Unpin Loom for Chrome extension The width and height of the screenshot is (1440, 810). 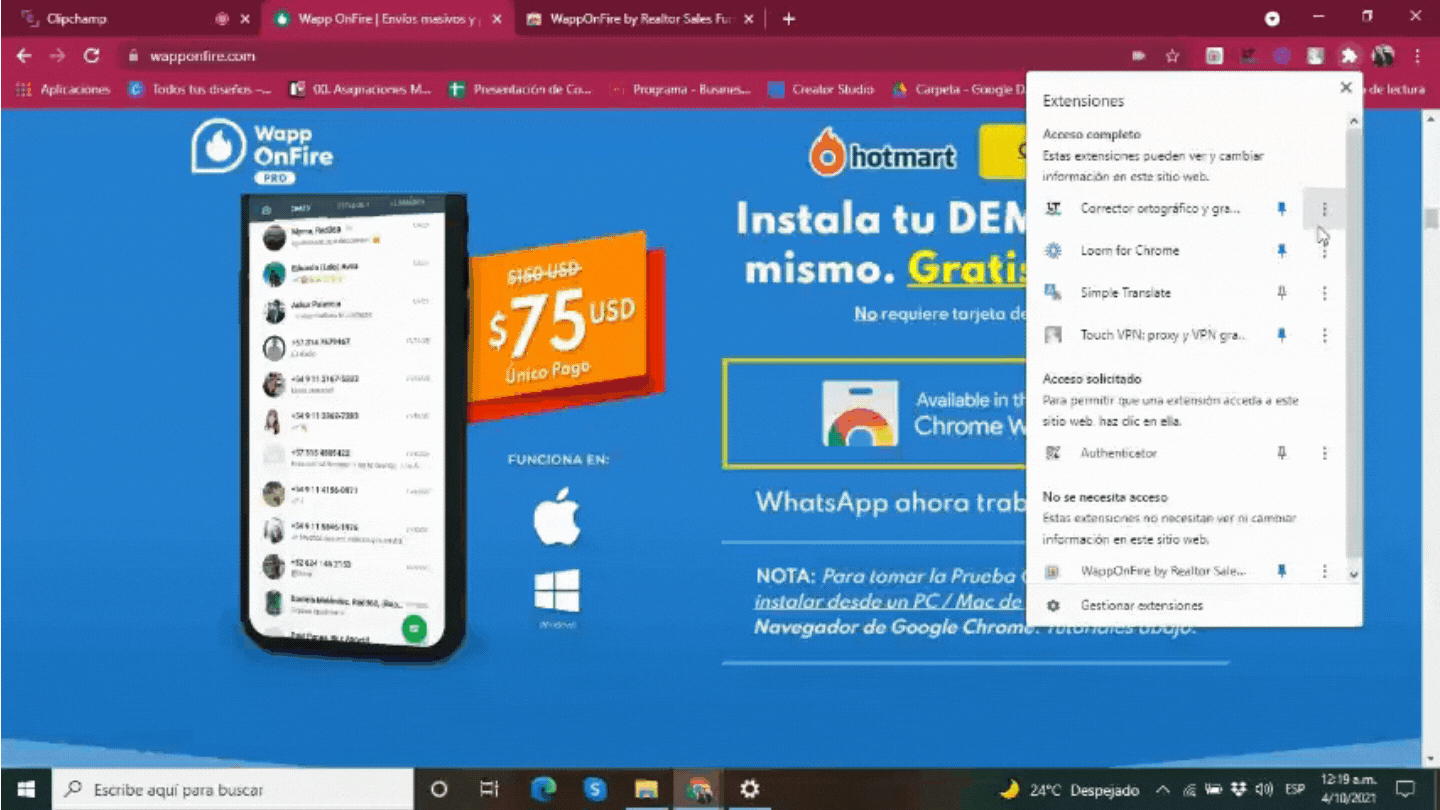click(1281, 251)
